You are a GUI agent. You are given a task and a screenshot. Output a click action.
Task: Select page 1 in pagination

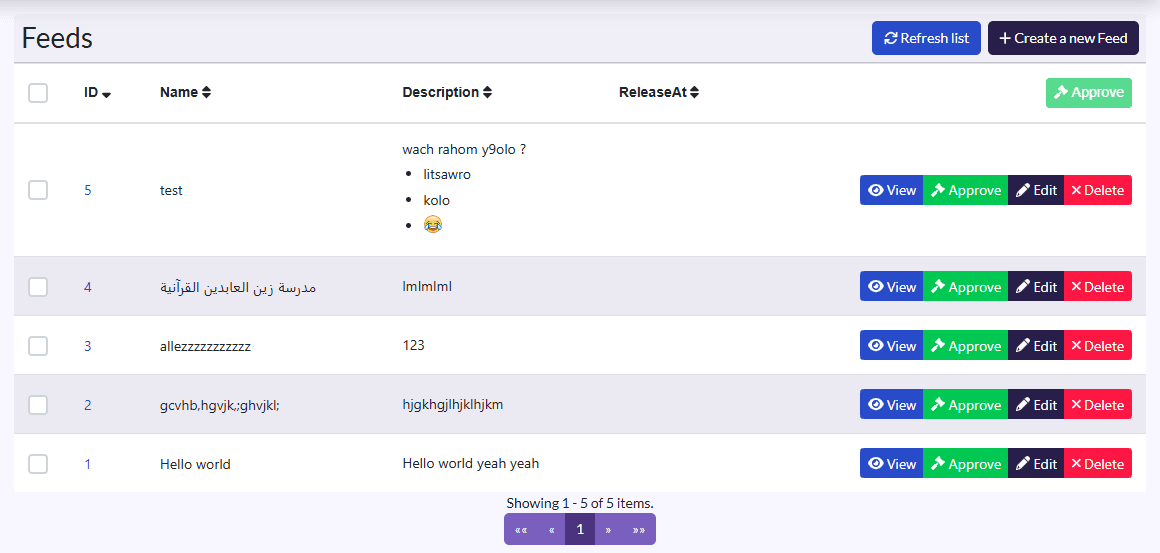pos(580,529)
